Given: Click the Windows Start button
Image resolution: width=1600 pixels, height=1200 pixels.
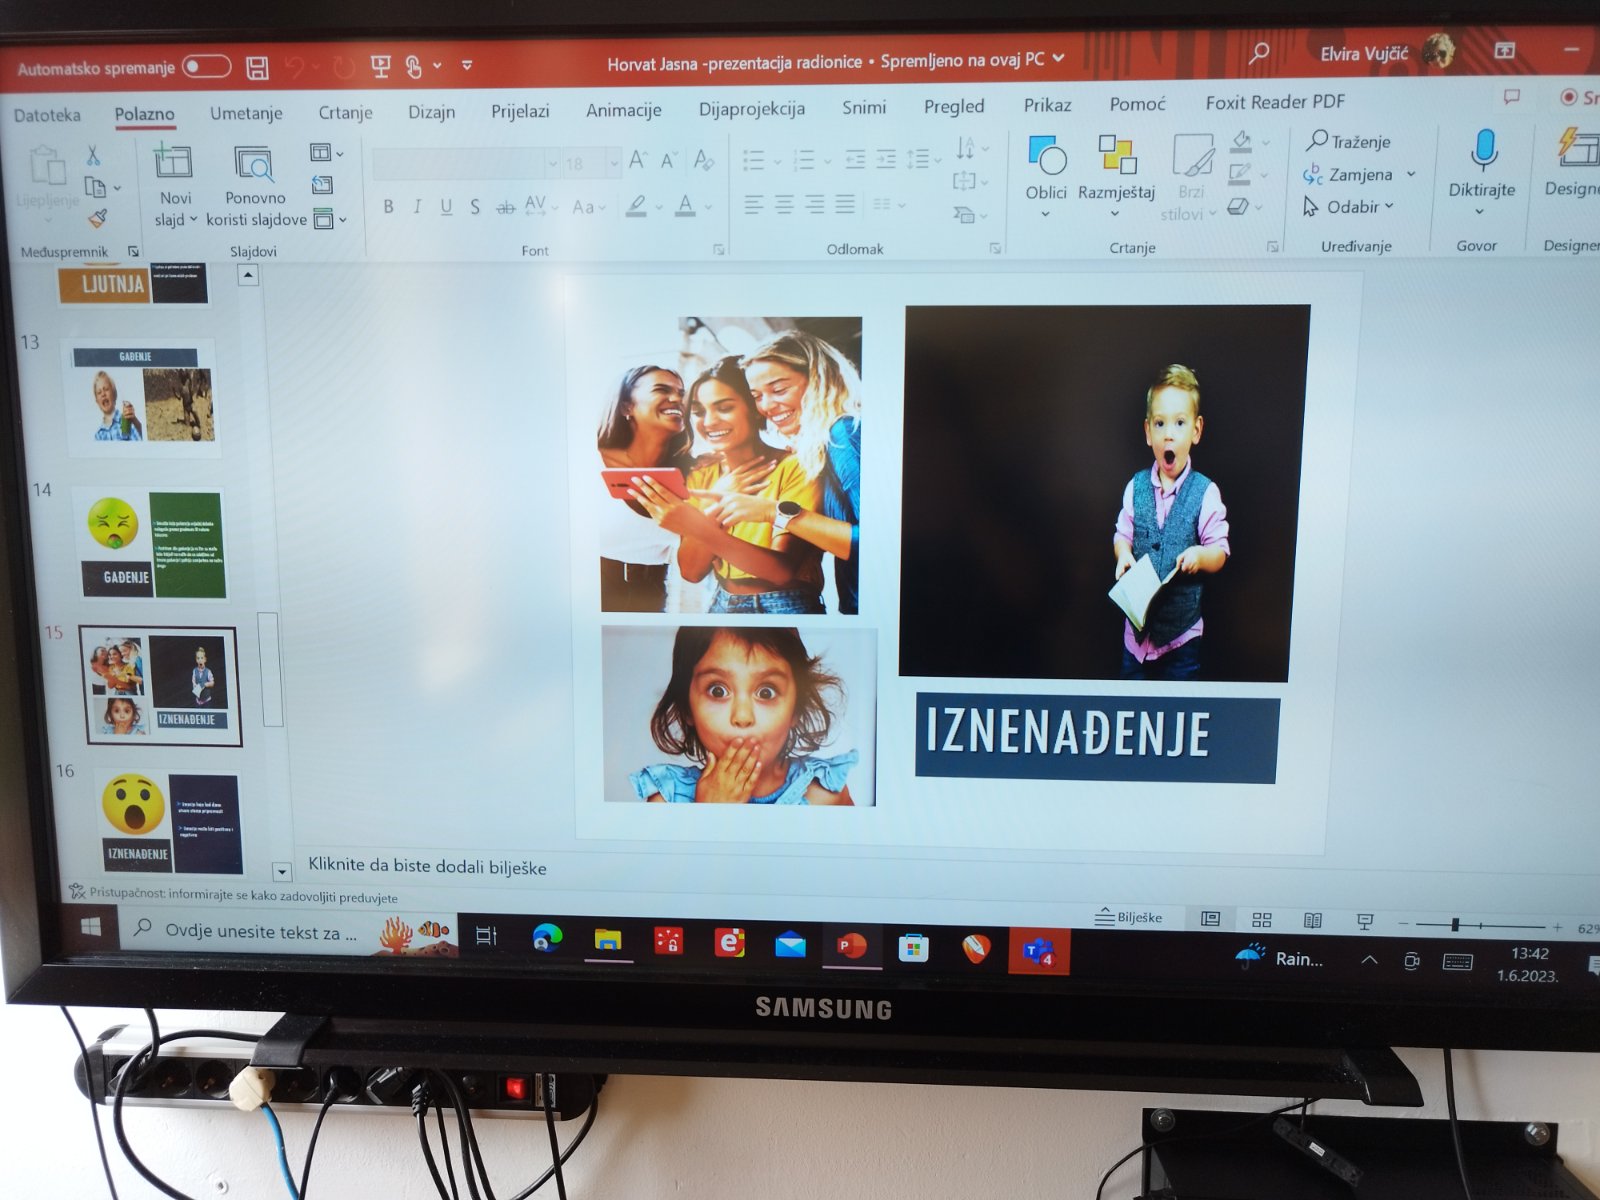Looking at the screenshot, I should 90,928.
